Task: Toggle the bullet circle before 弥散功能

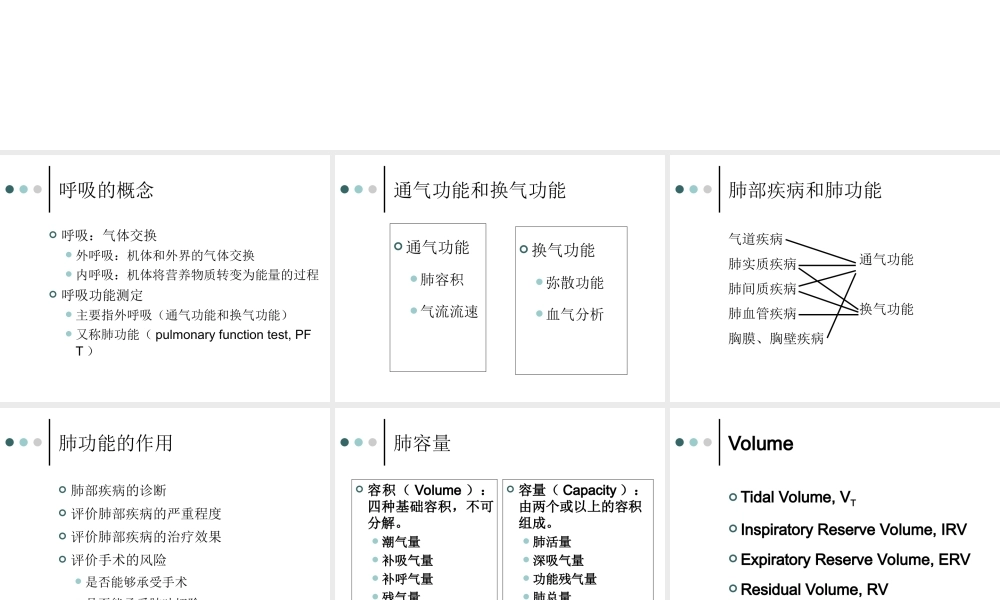Action: (x=539, y=282)
